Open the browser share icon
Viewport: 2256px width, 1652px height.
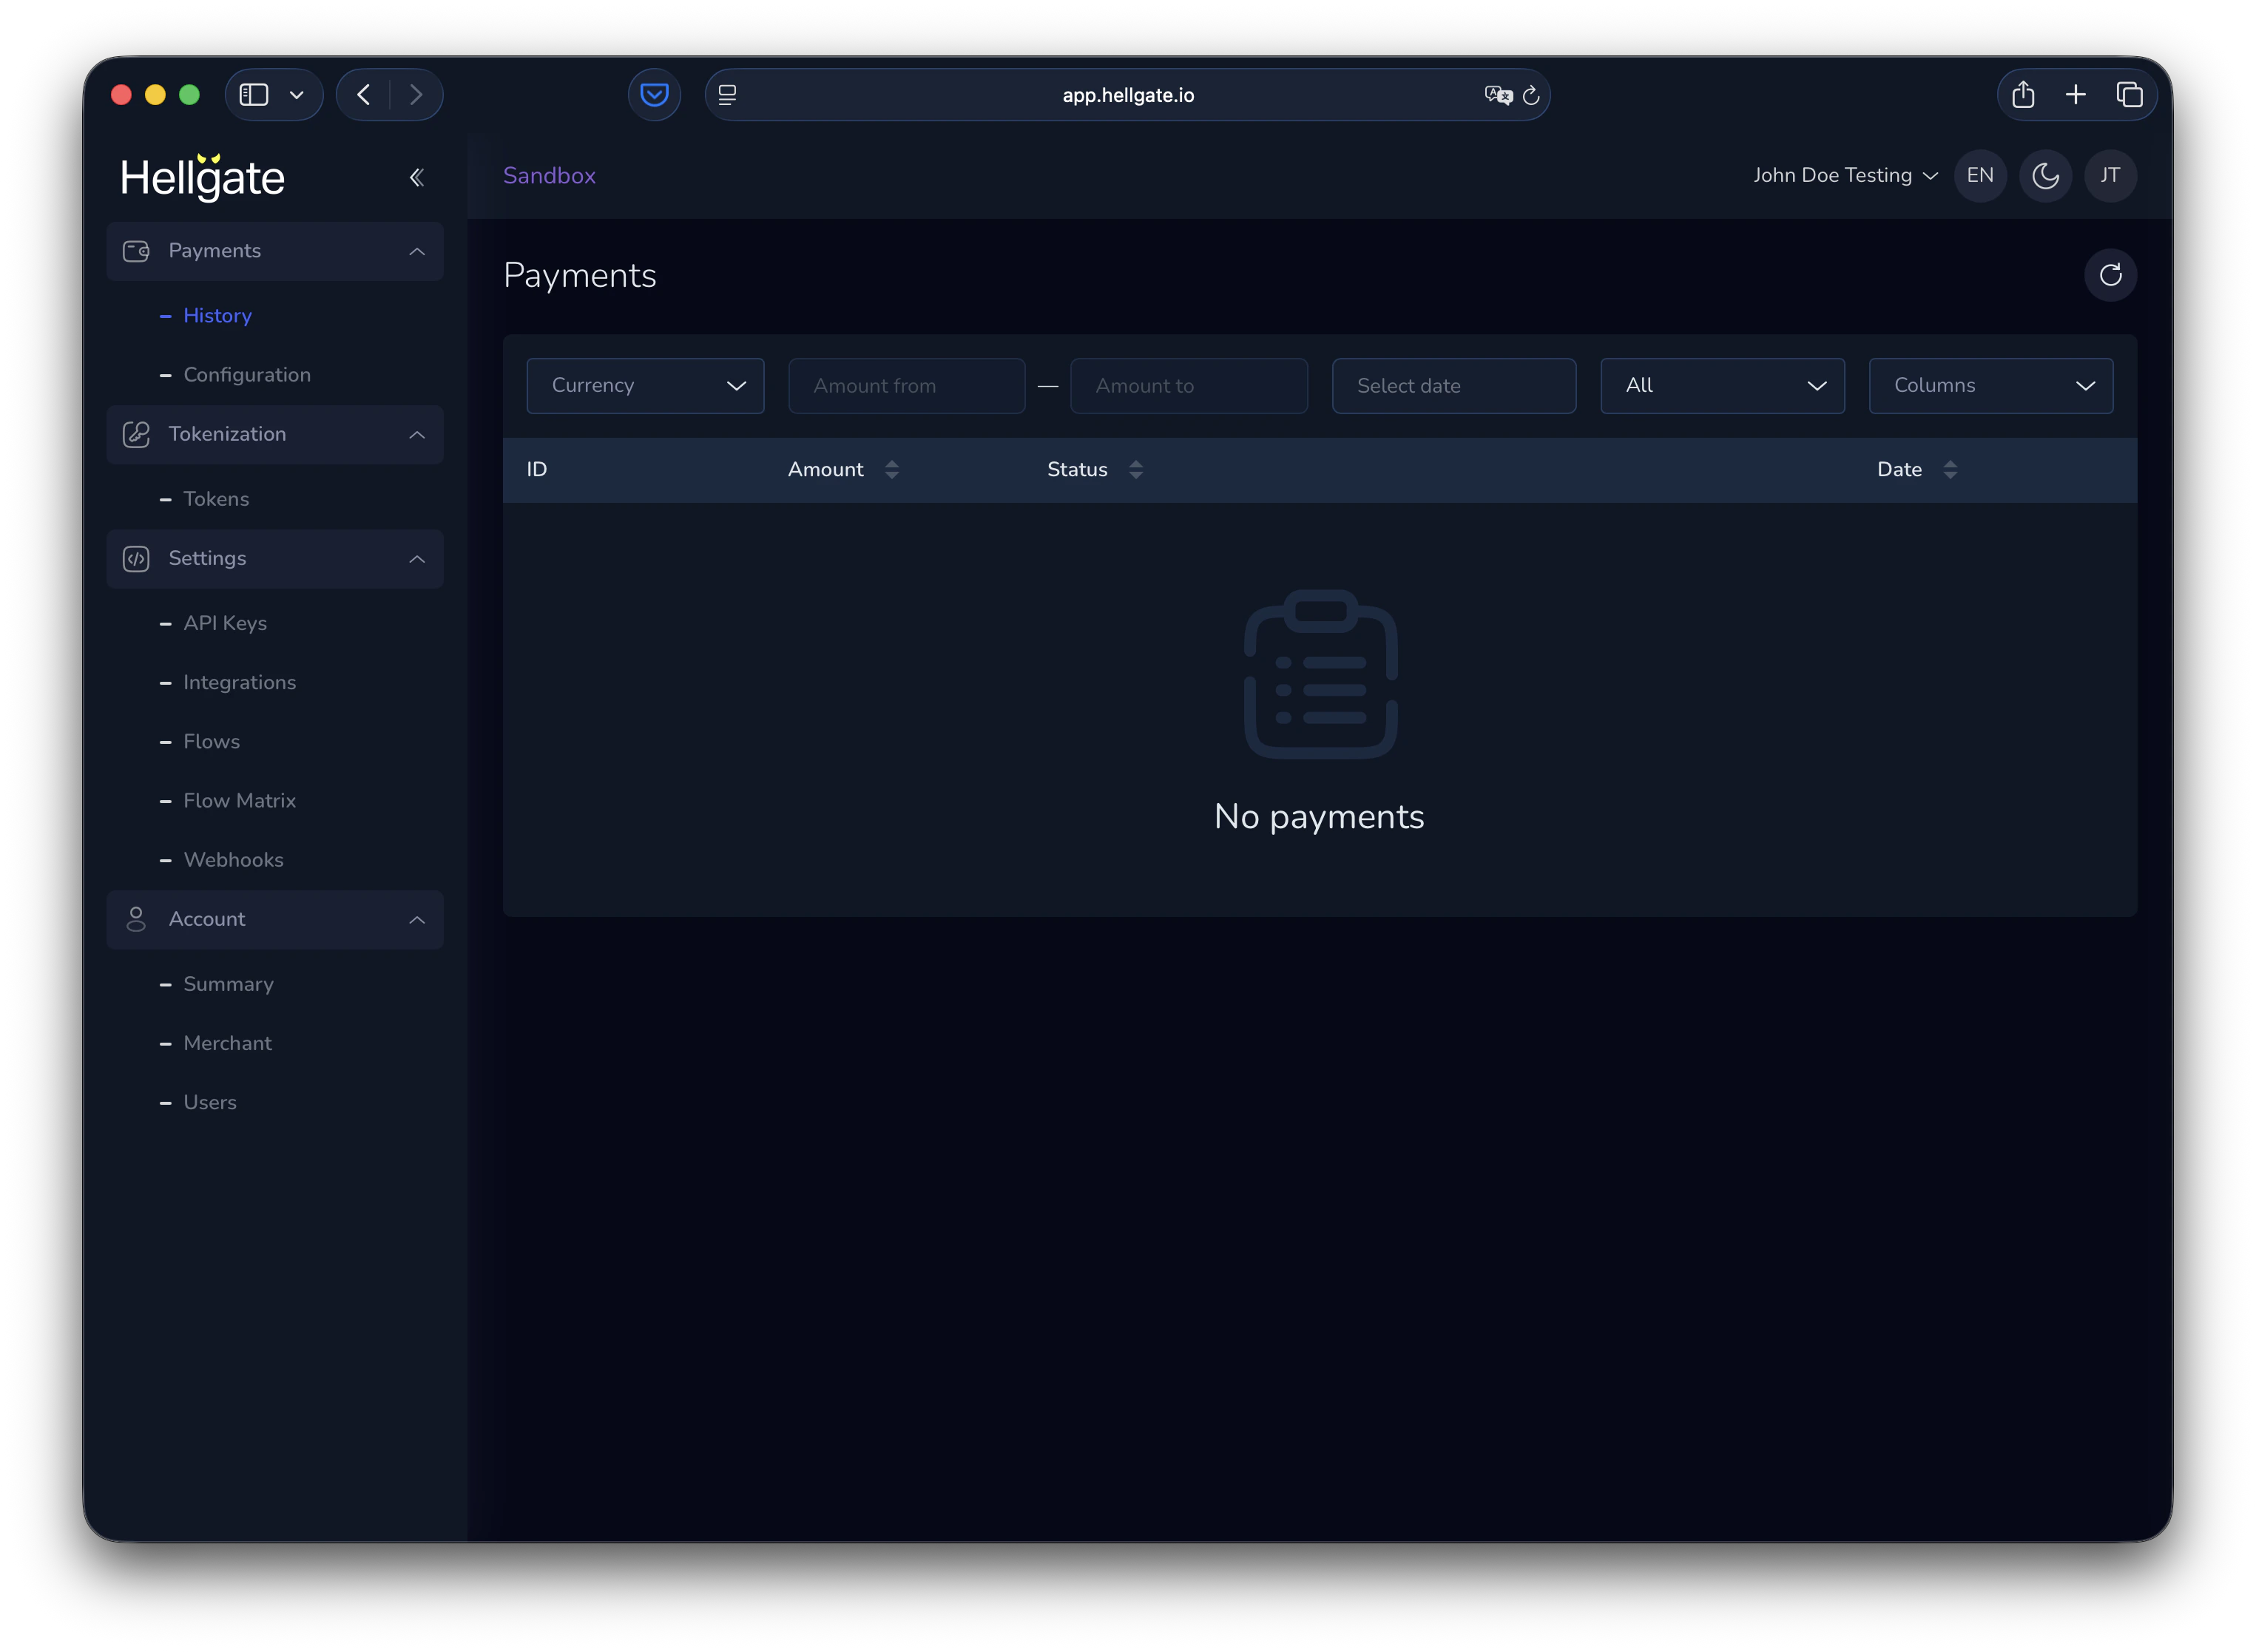tap(2023, 95)
